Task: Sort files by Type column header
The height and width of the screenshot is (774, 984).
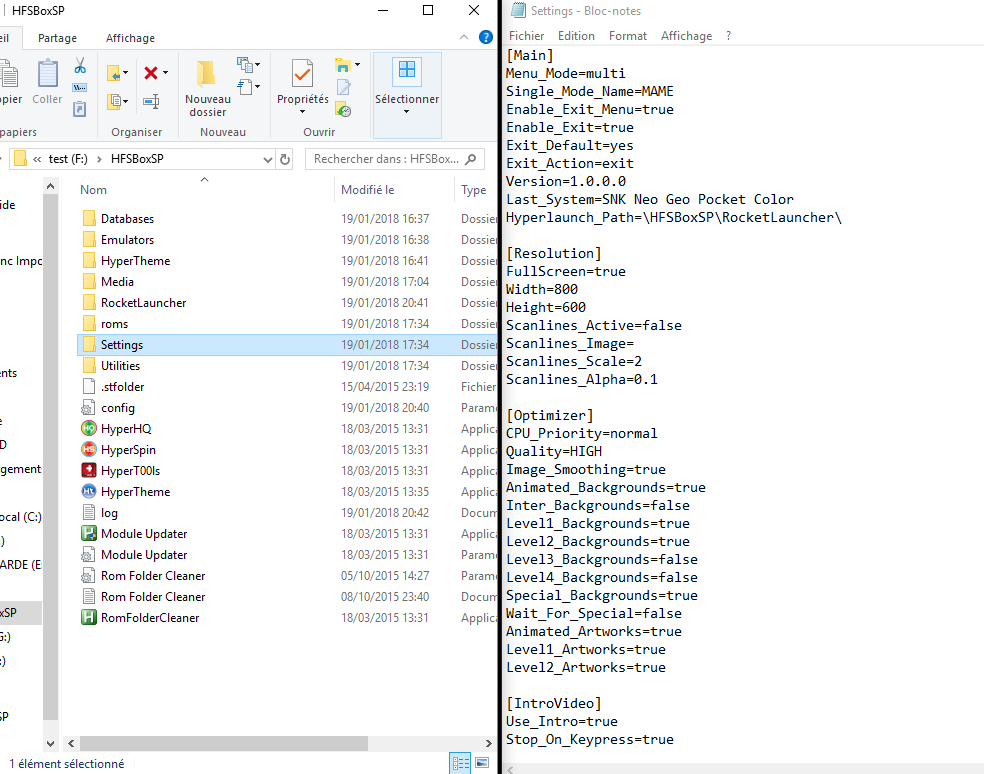Action: pyautogui.click(x=473, y=190)
